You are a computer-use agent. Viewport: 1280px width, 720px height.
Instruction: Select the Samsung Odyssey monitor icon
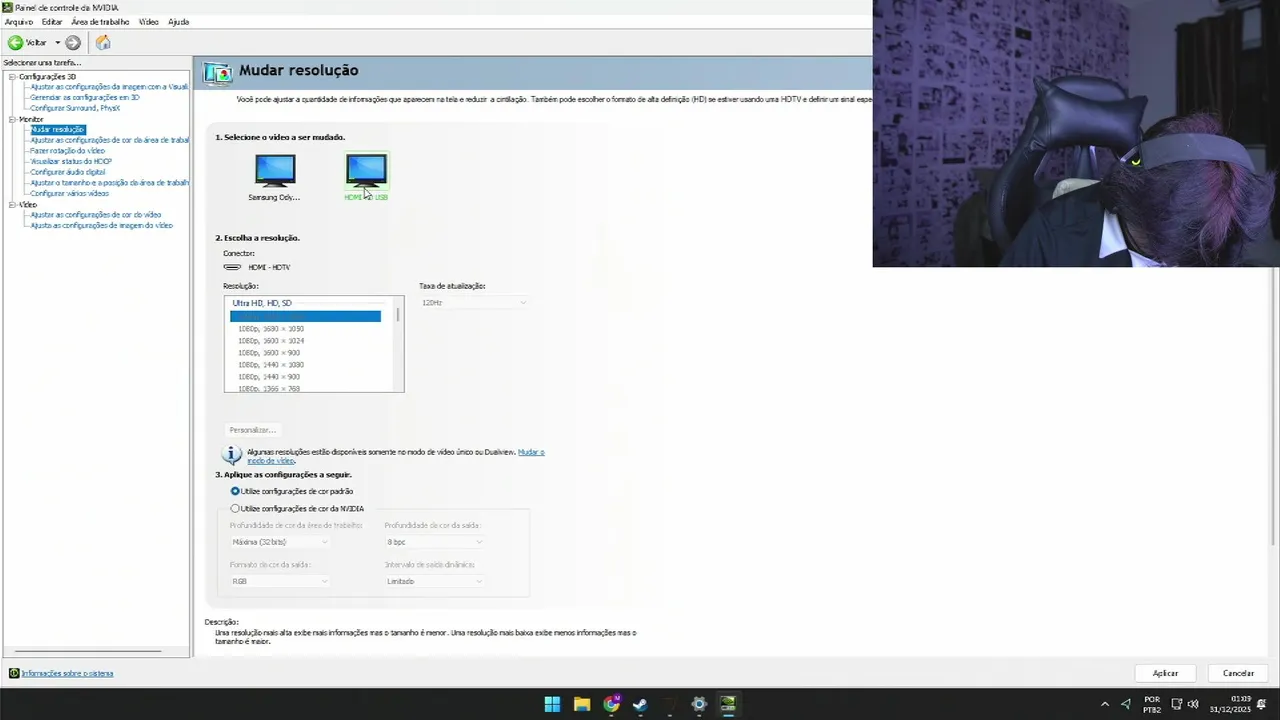click(275, 171)
